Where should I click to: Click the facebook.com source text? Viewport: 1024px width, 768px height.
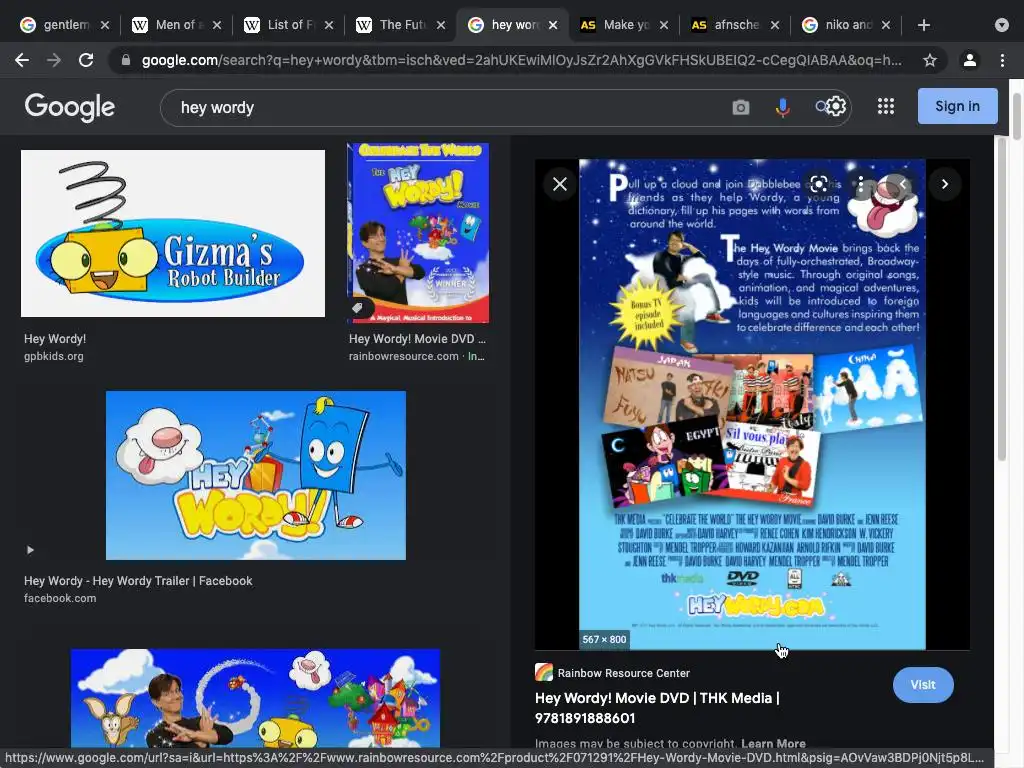(x=60, y=598)
